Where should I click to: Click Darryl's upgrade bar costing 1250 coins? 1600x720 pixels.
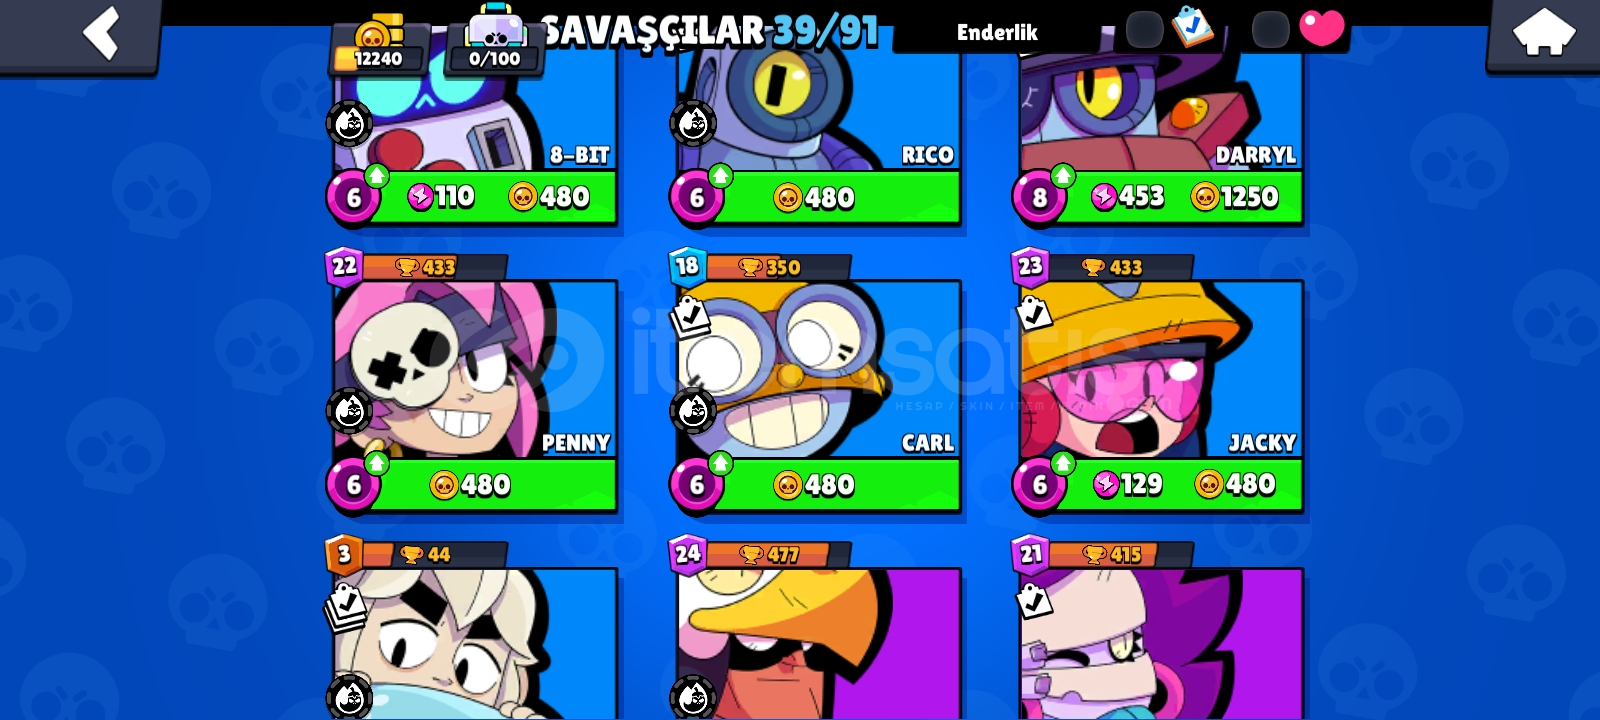coord(1180,197)
